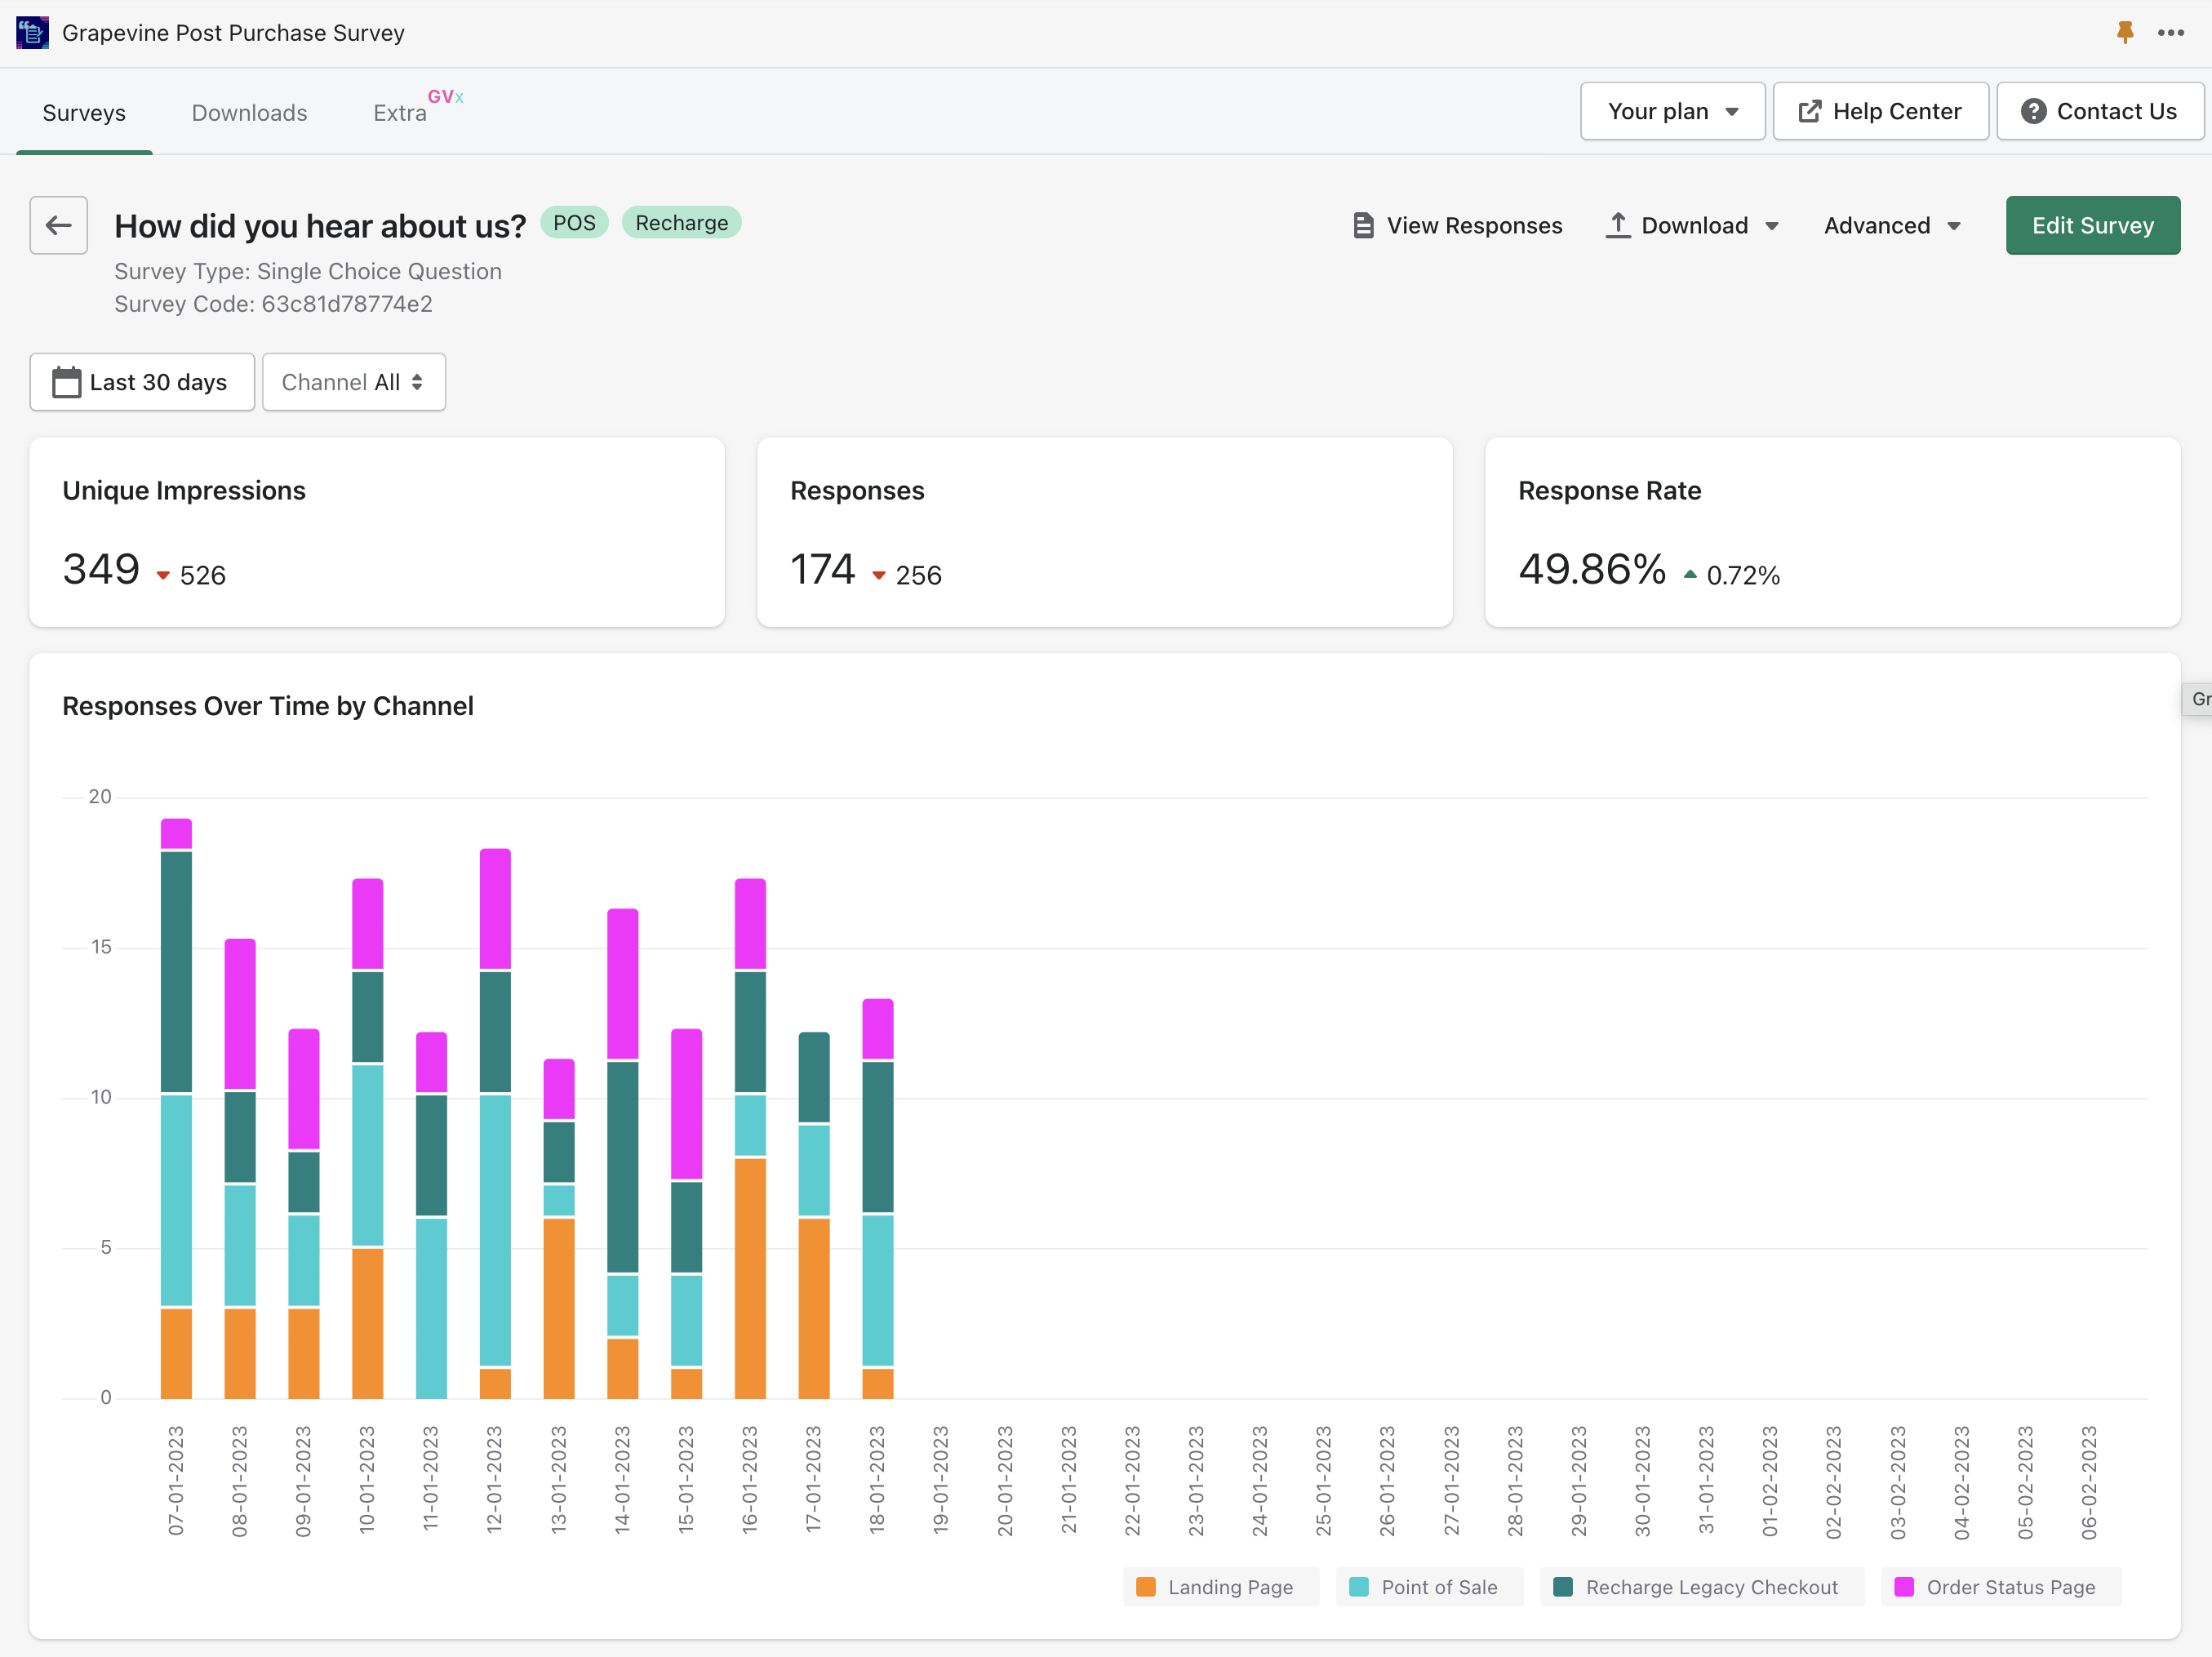Open the Channel All selector

[353, 382]
